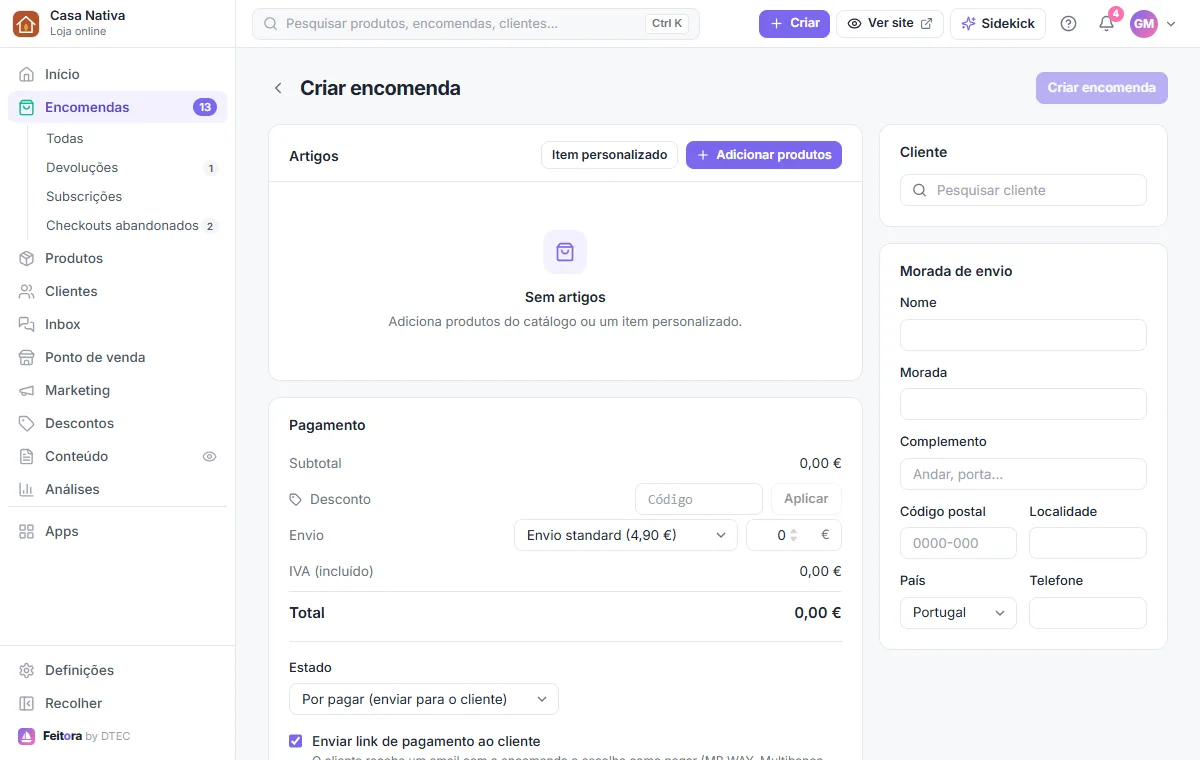Open the notifications bell icon
The image size is (1200, 760).
click(1106, 23)
